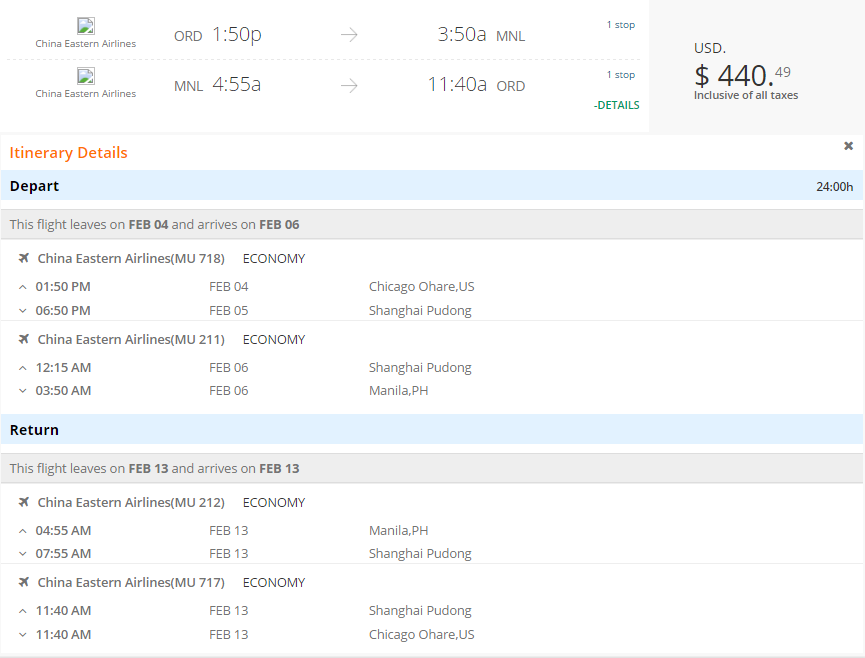Click the Depart section header
This screenshot has height=658, width=865.
coord(432,186)
